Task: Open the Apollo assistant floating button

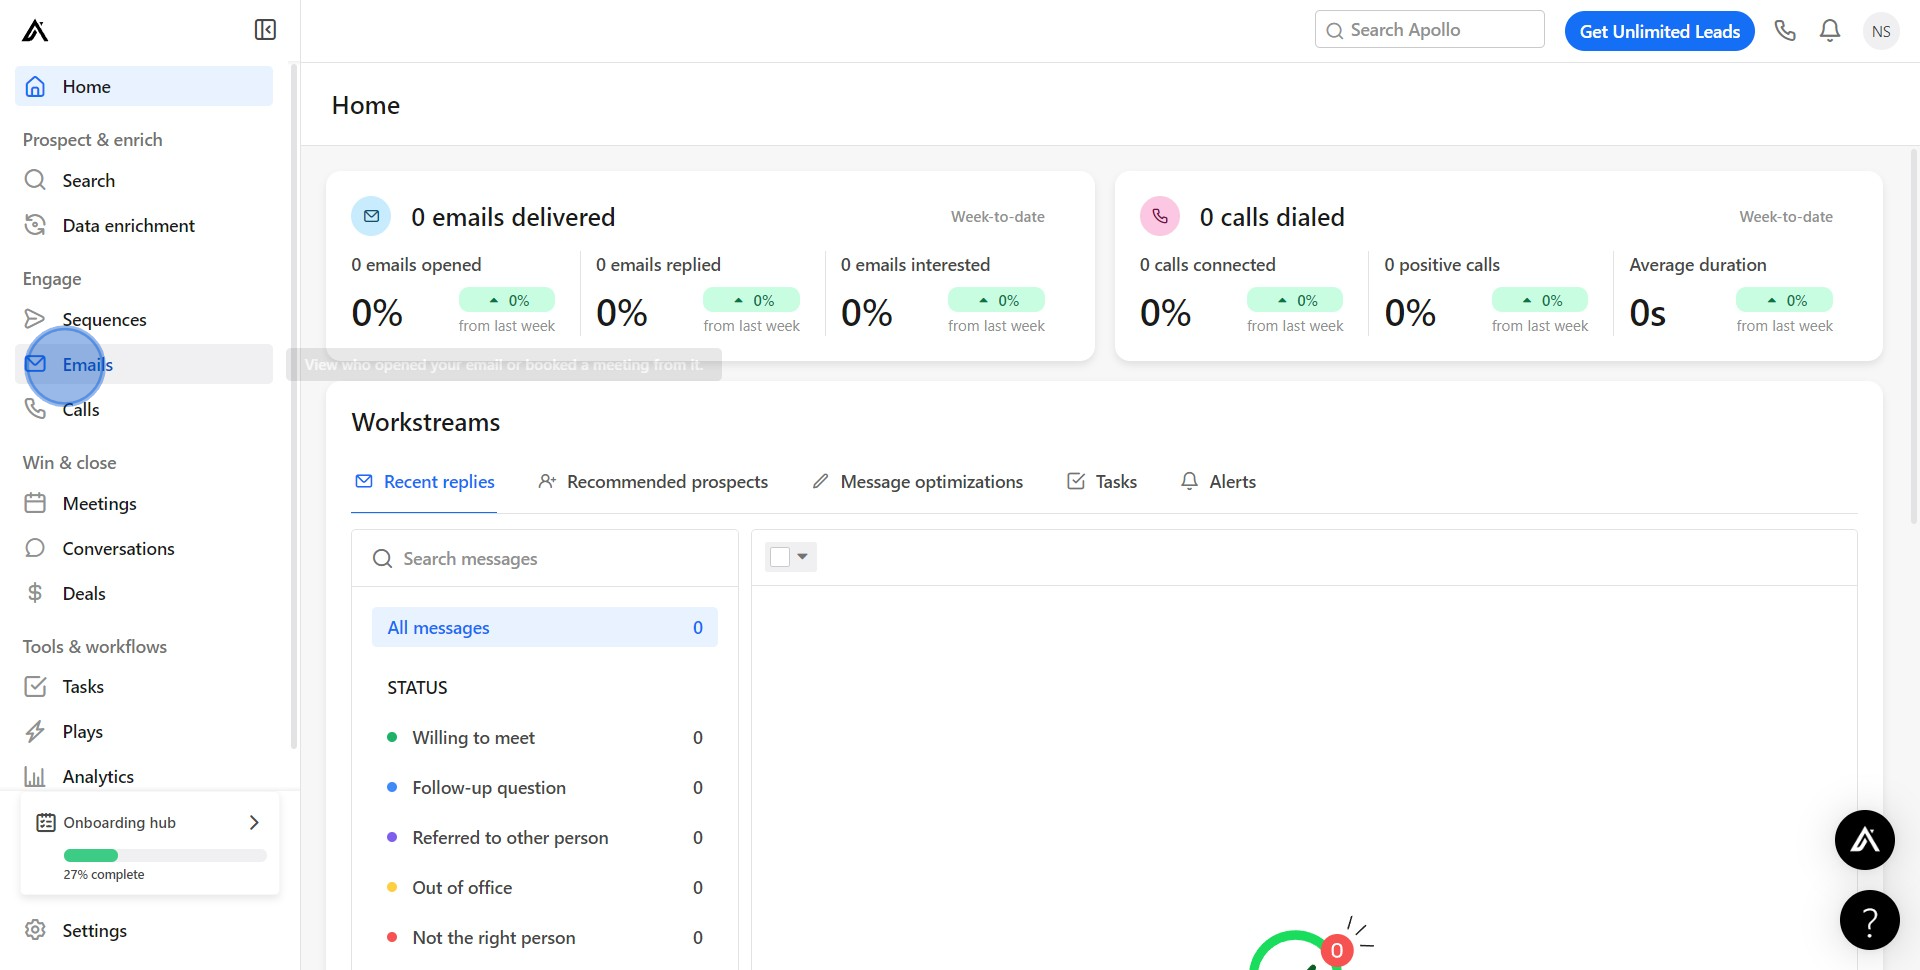Action: click(x=1864, y=840)
